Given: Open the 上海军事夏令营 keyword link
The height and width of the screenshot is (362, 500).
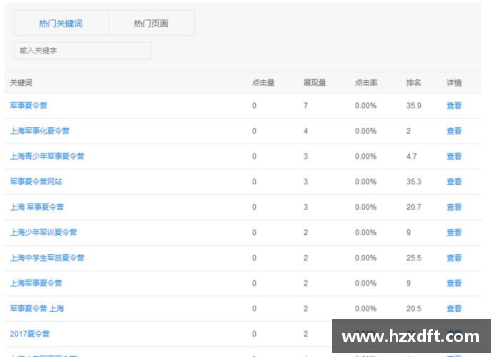Looking at the screenshot, I should click(x=36, y=283).
